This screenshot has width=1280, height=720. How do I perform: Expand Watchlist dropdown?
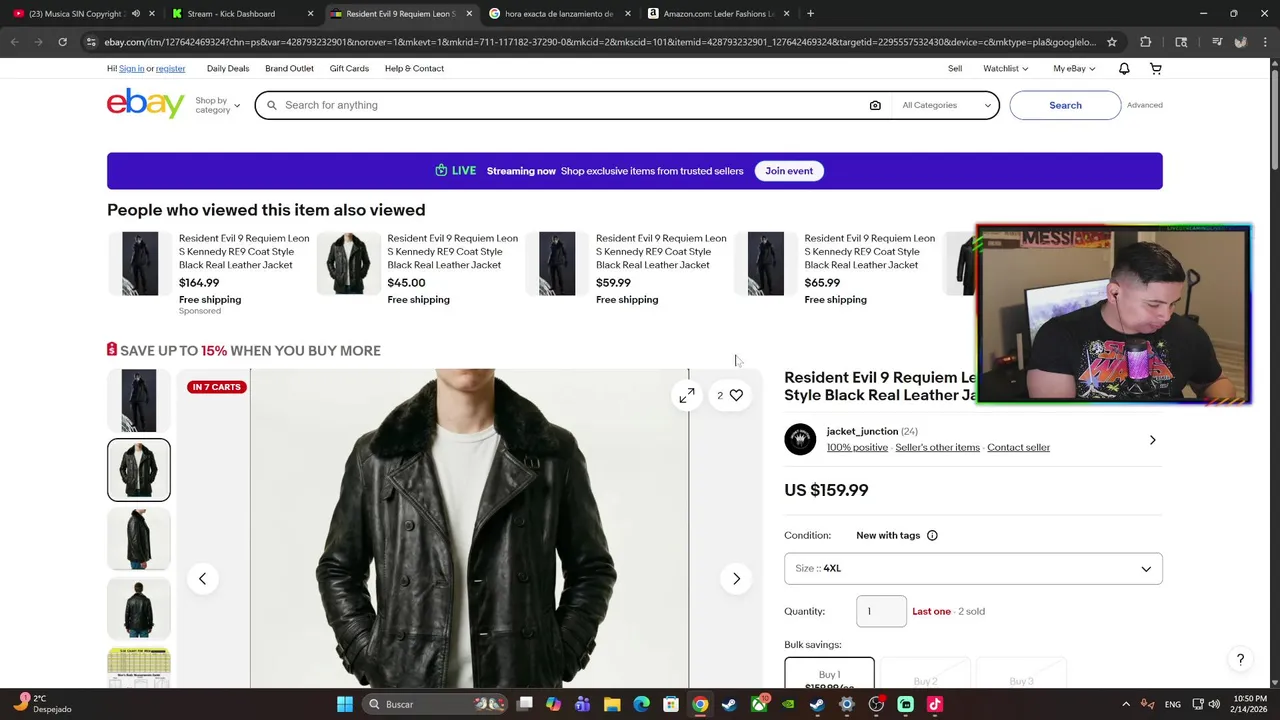[x=1005, y=69]
